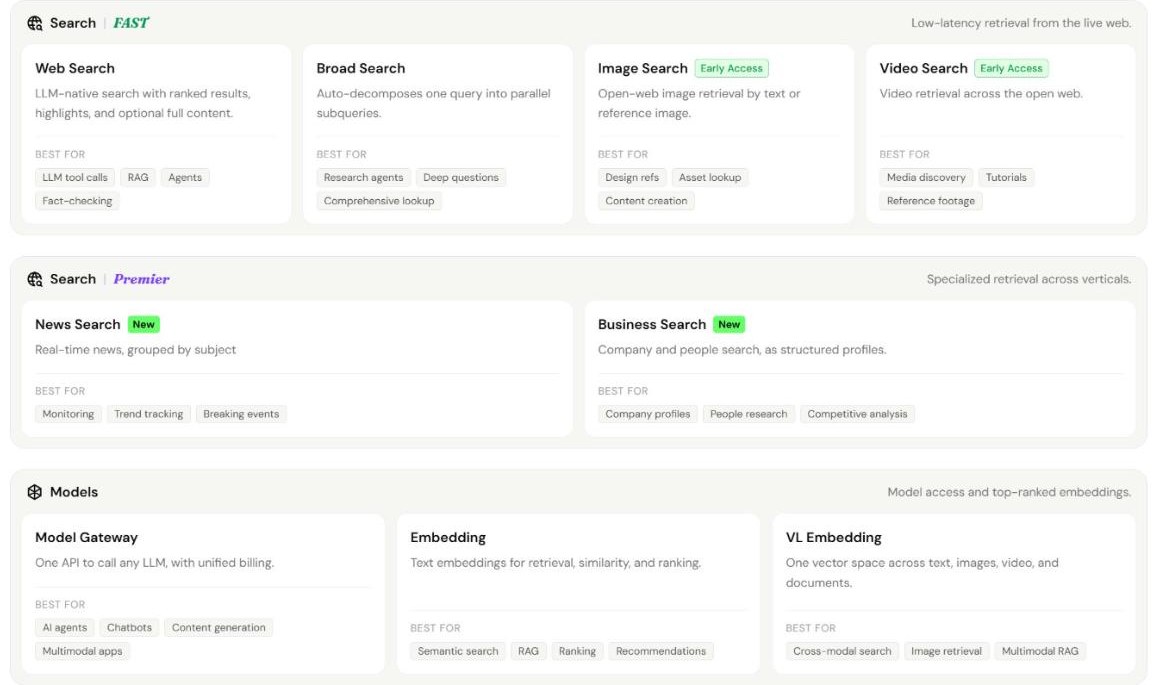Select the Design refs tag
The height and width of the screenshot is (685, 1160).
click(x=632, y=178)
